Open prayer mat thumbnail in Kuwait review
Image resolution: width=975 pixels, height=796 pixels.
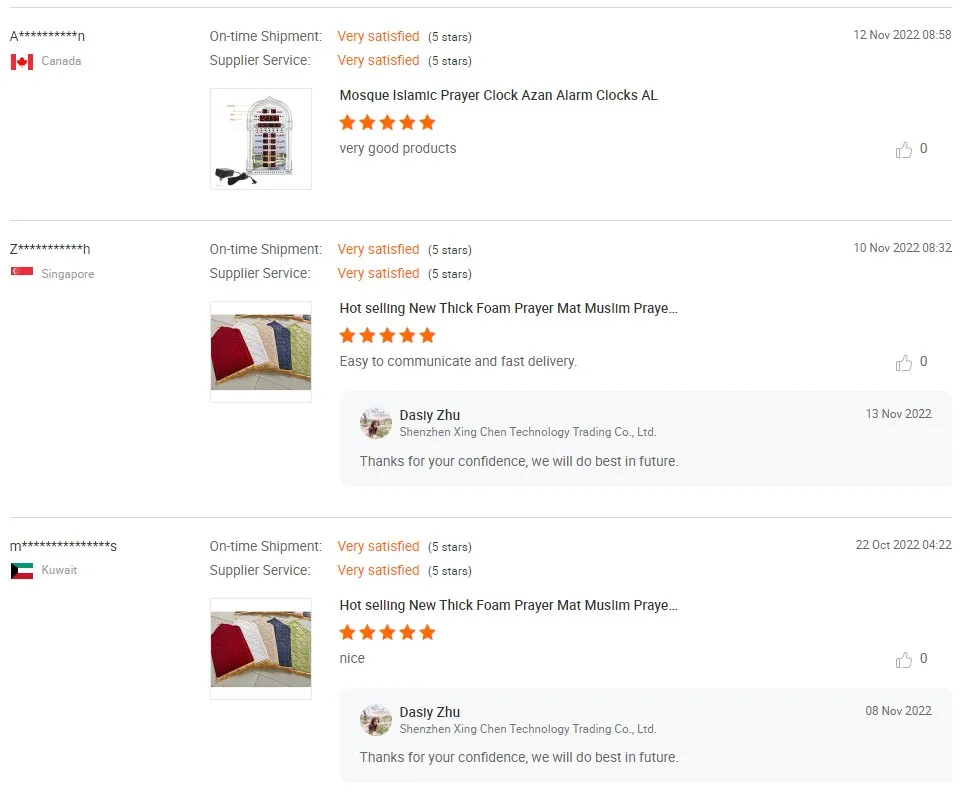pyautogui.click(x=260, y=649)
